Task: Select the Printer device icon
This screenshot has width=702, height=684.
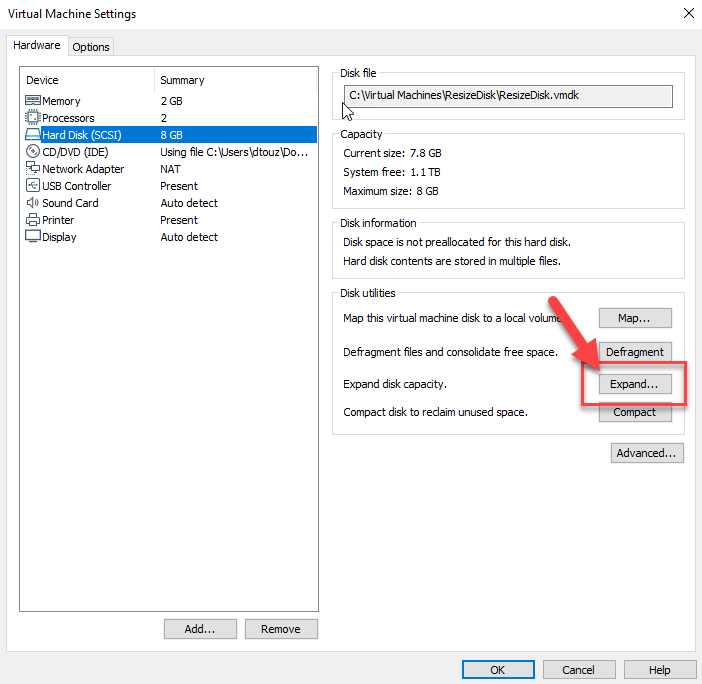Action: point(33,220)
